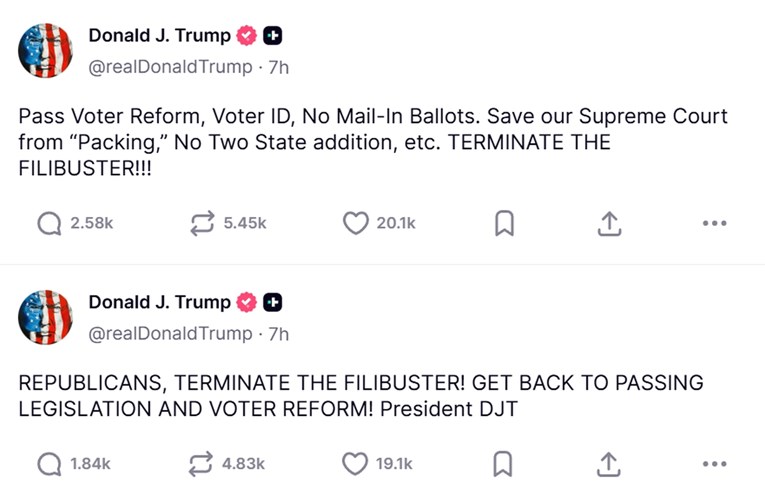Reply to the REPUBLICANS filibuster post
The height and width of the screenshot is (502, 765).
pos(49,463)
